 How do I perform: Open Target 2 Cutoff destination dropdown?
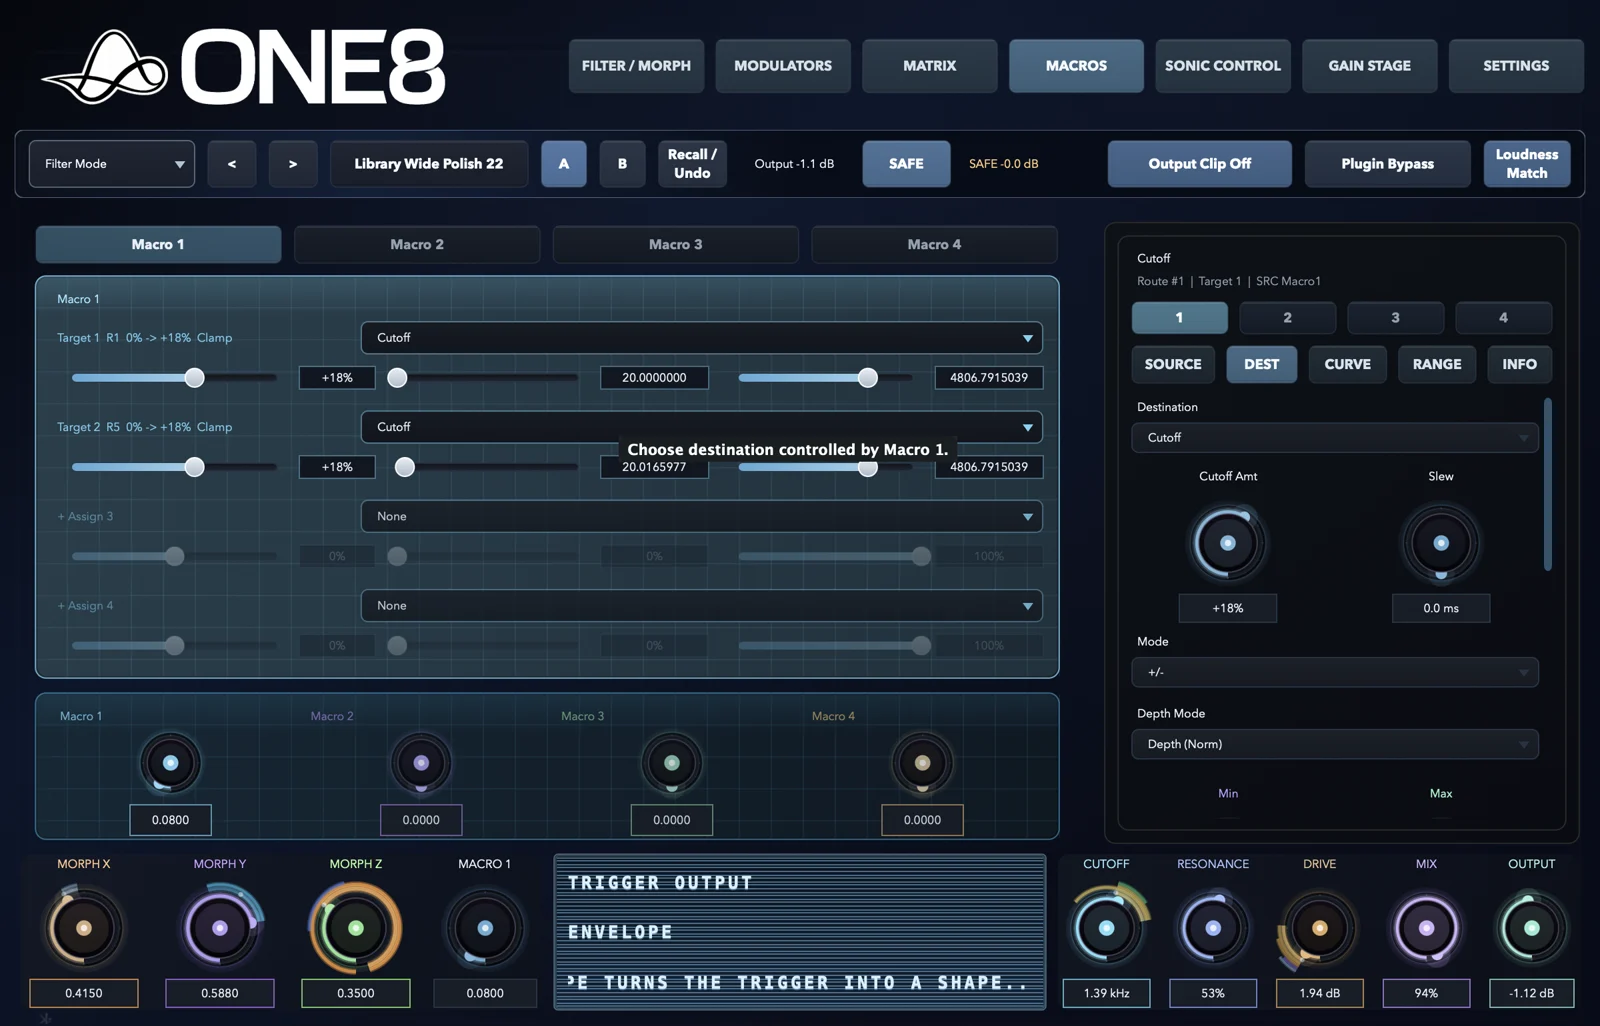tap(701, 427)
